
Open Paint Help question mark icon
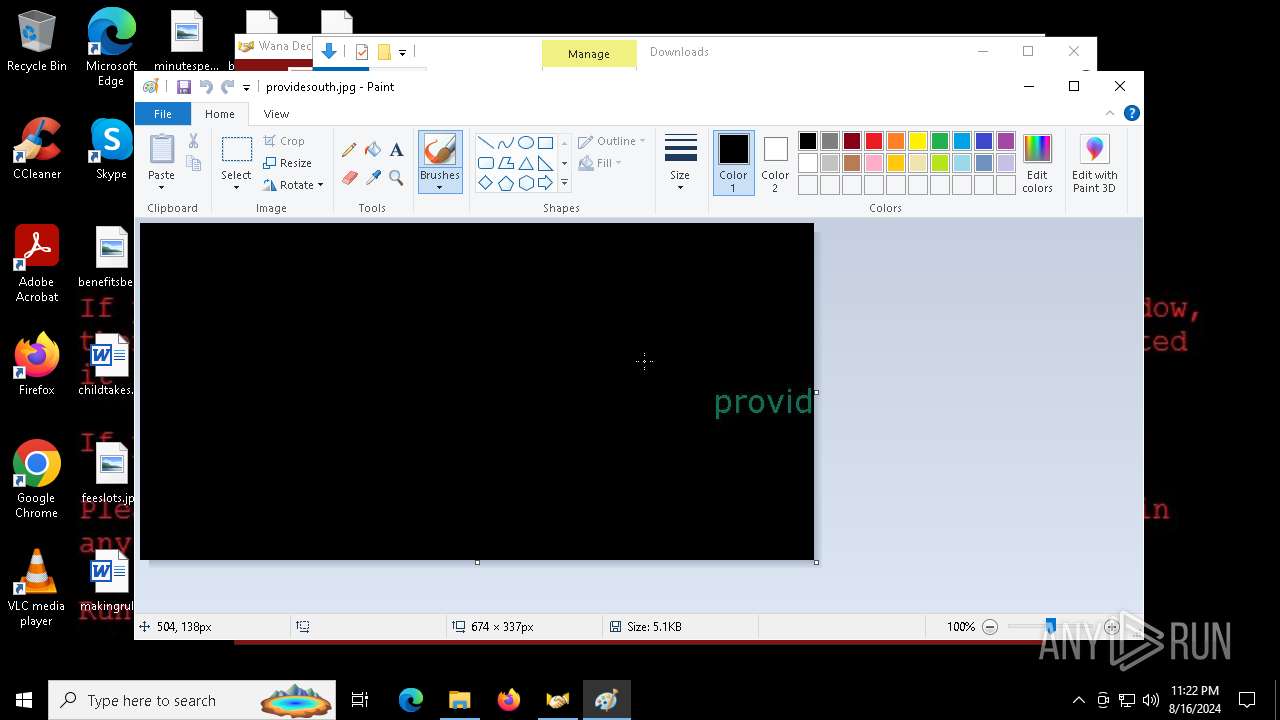coord(1131,113)
